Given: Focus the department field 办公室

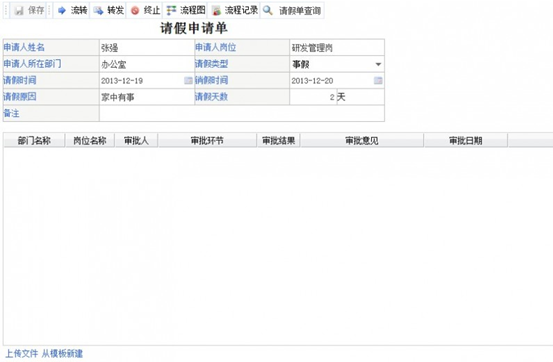Looking at the screenshot, I should [x=146, y=64].
